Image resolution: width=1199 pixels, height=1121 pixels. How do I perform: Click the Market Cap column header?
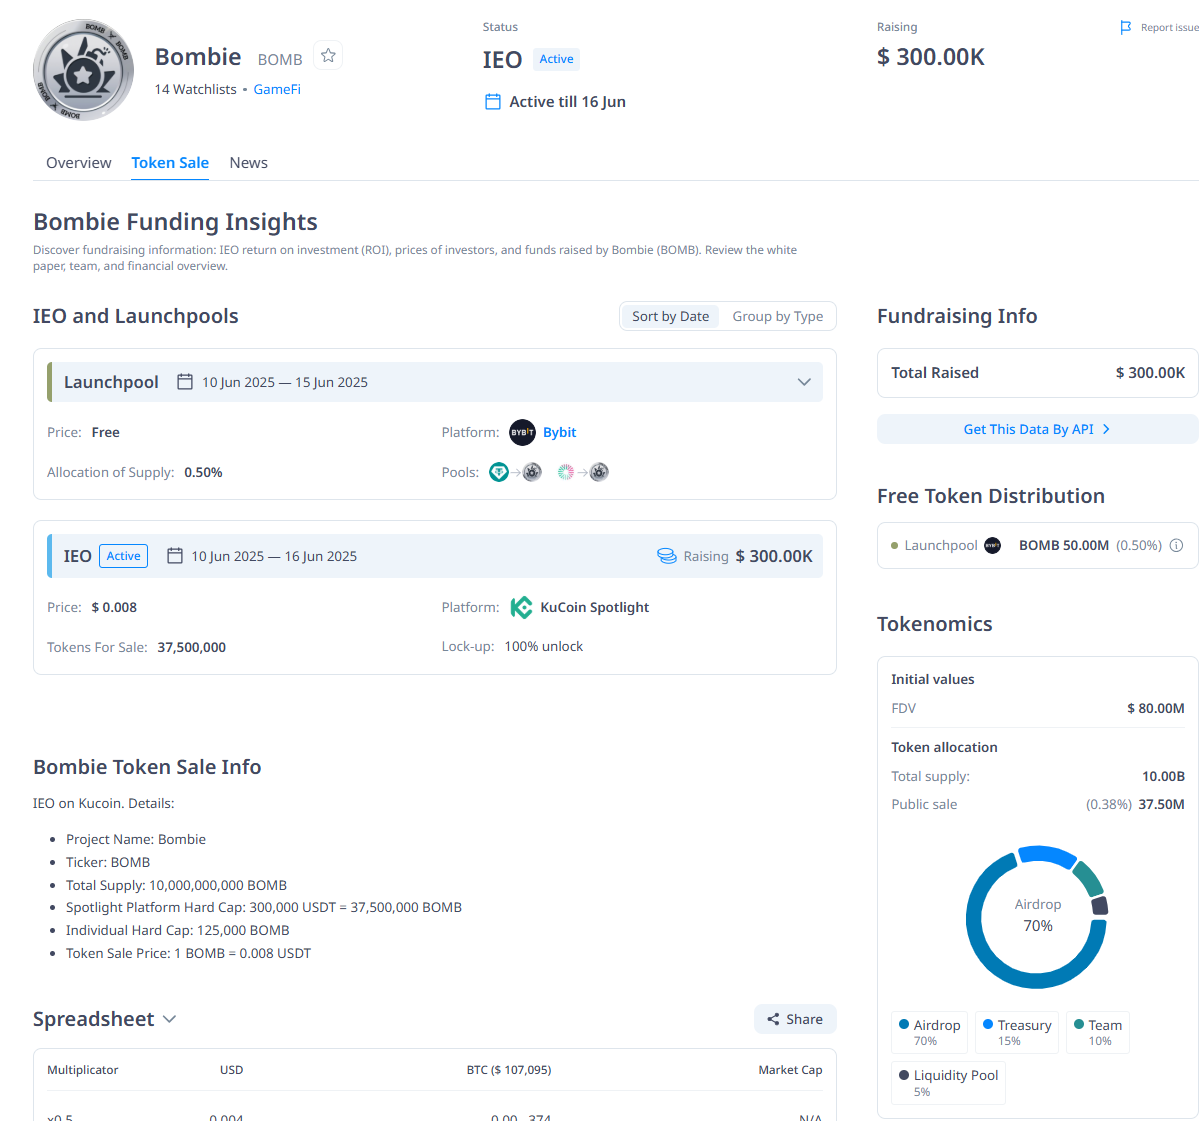pos(790,1070)
